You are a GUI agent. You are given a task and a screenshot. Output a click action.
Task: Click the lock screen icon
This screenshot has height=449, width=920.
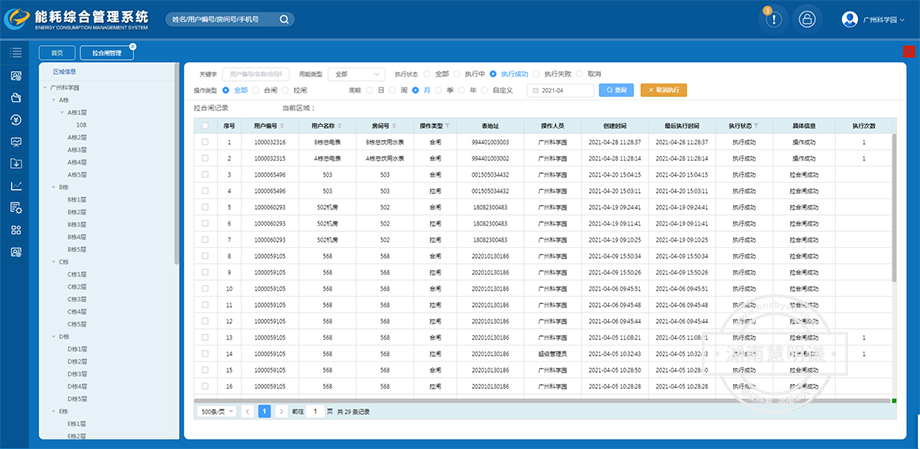point(806,18)
